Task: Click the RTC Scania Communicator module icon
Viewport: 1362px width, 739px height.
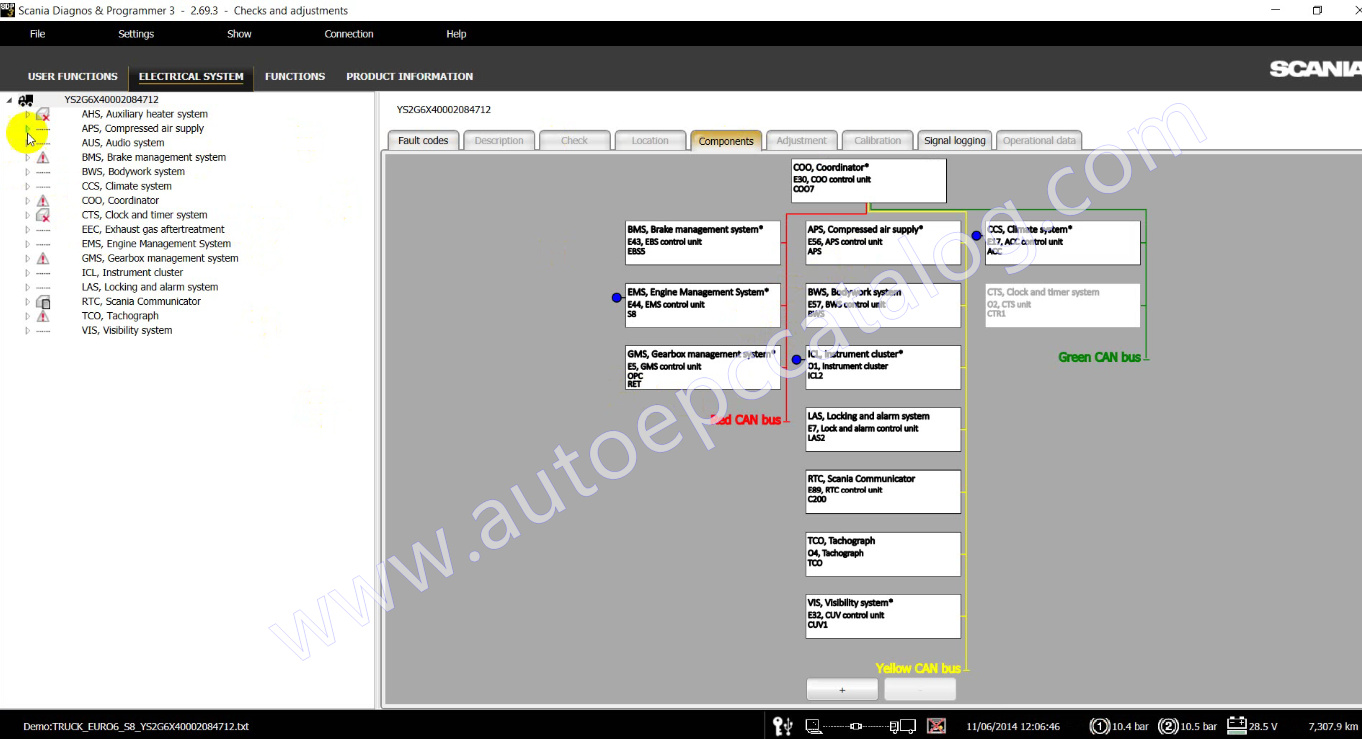Action: click(x=43, y=302)
